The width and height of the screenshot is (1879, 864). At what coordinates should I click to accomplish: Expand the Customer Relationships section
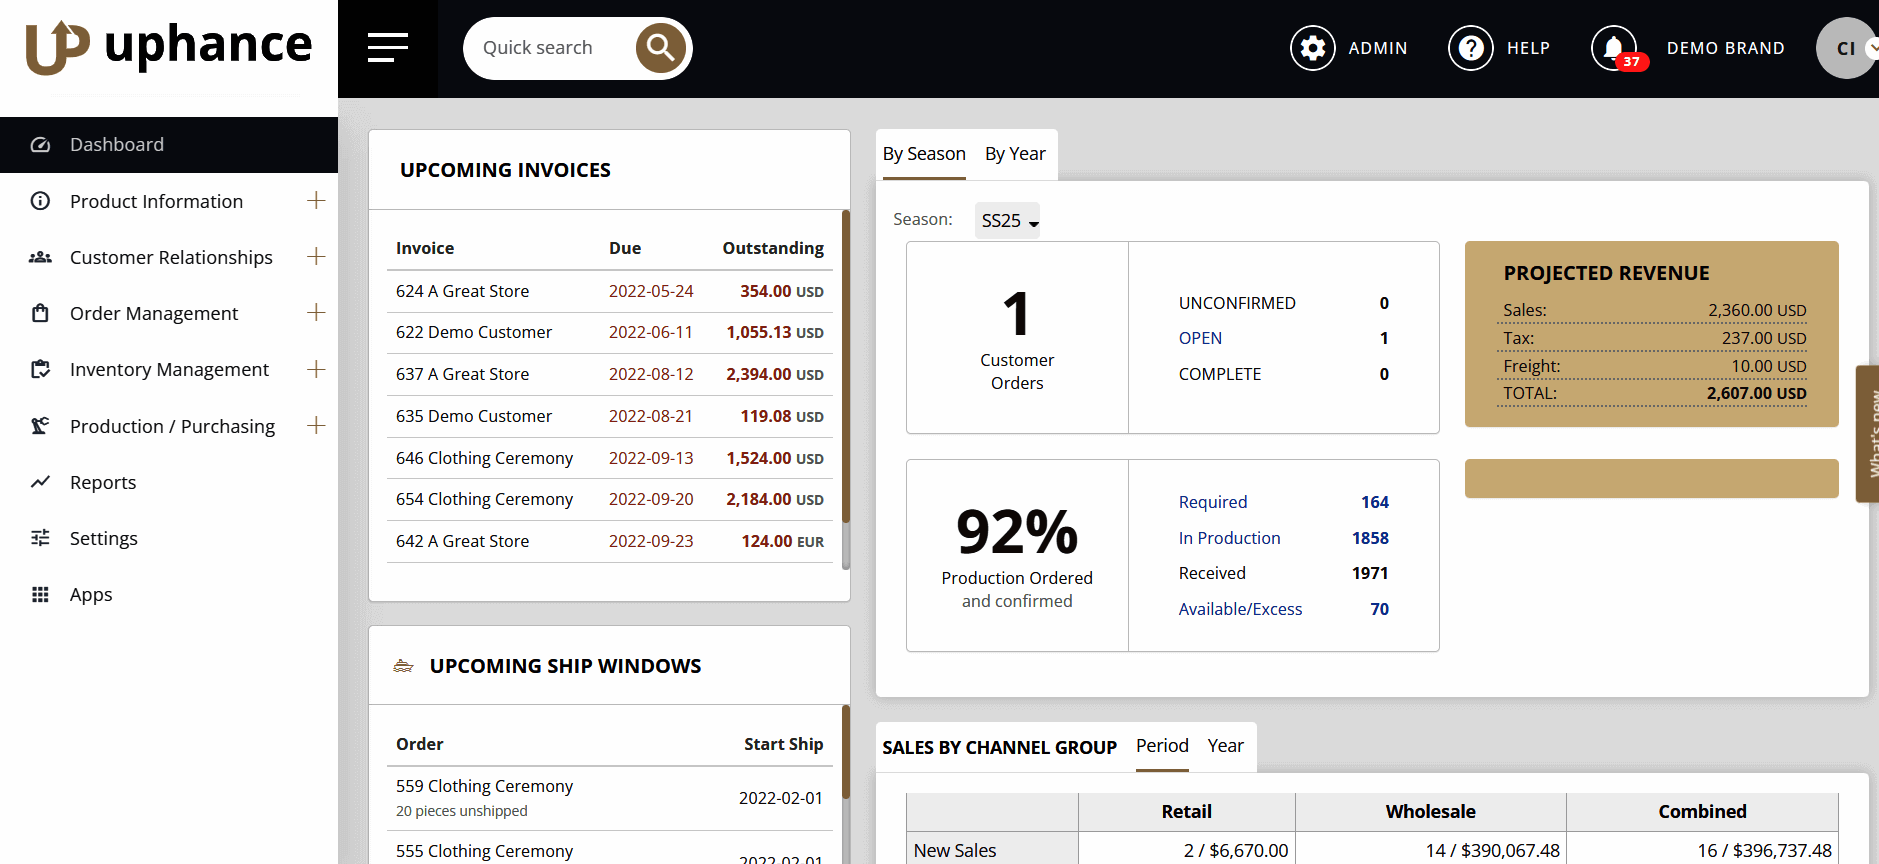pyautogui.click(x=316, y=257)
